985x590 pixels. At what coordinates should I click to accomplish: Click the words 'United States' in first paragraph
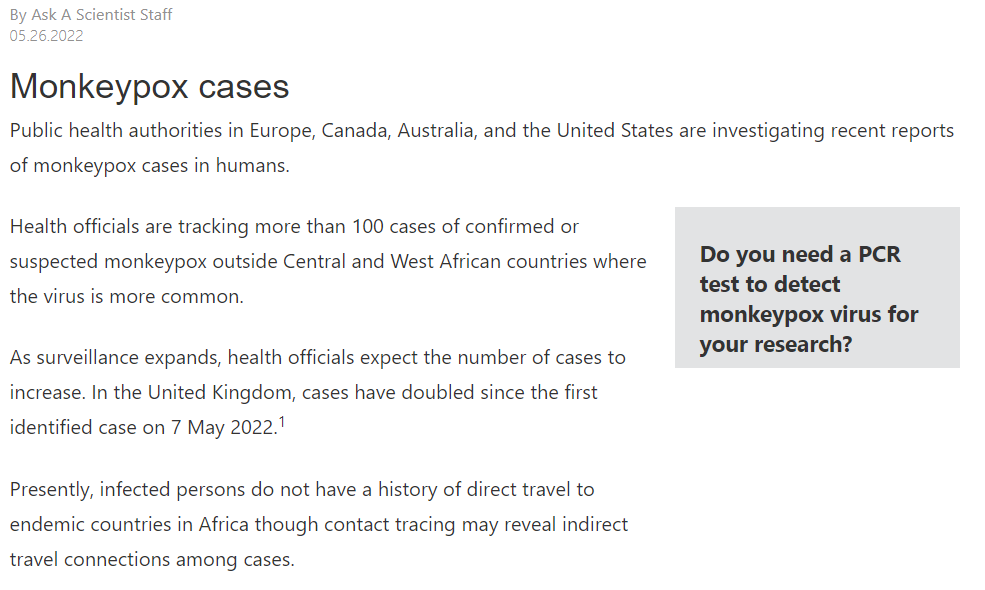615,131
